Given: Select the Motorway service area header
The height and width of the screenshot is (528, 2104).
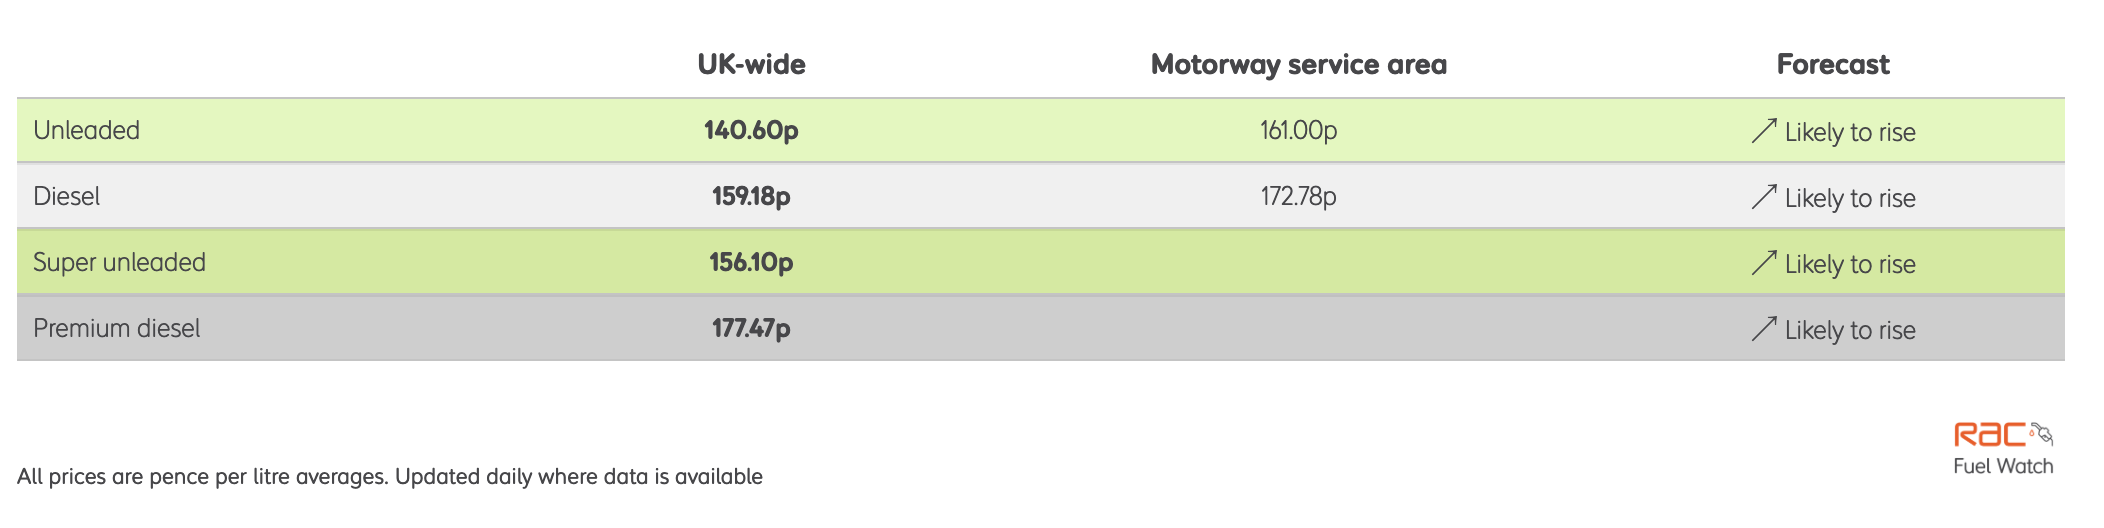Looking at the screenshot, I should pos(1298,65).
